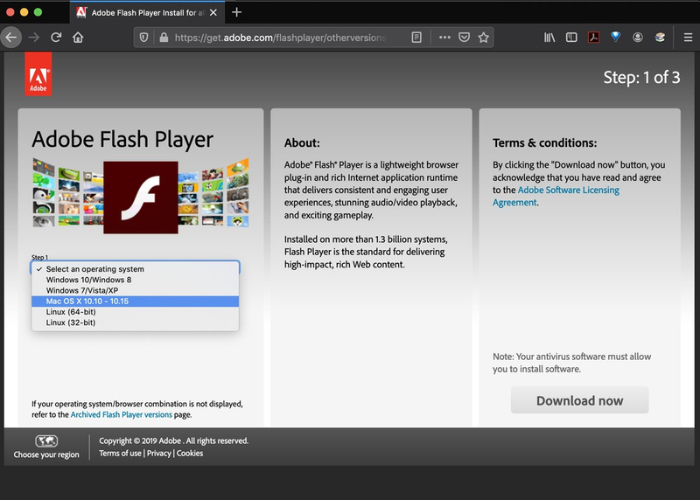This screenshot has height=500, width=700.
Task: Open the Cookies link in footer
Action: (x=190, y=453)
